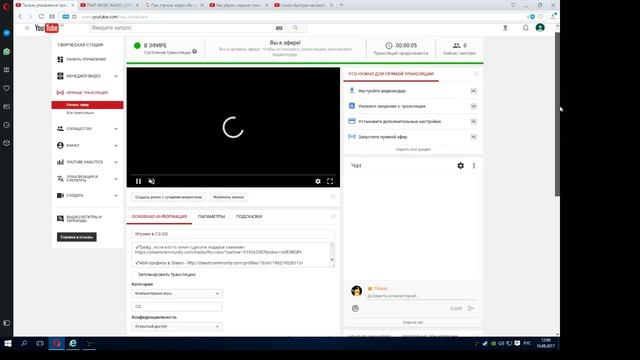640x360 pixels.
Task: Open chat settings gear icon
Action: [460, 165]
